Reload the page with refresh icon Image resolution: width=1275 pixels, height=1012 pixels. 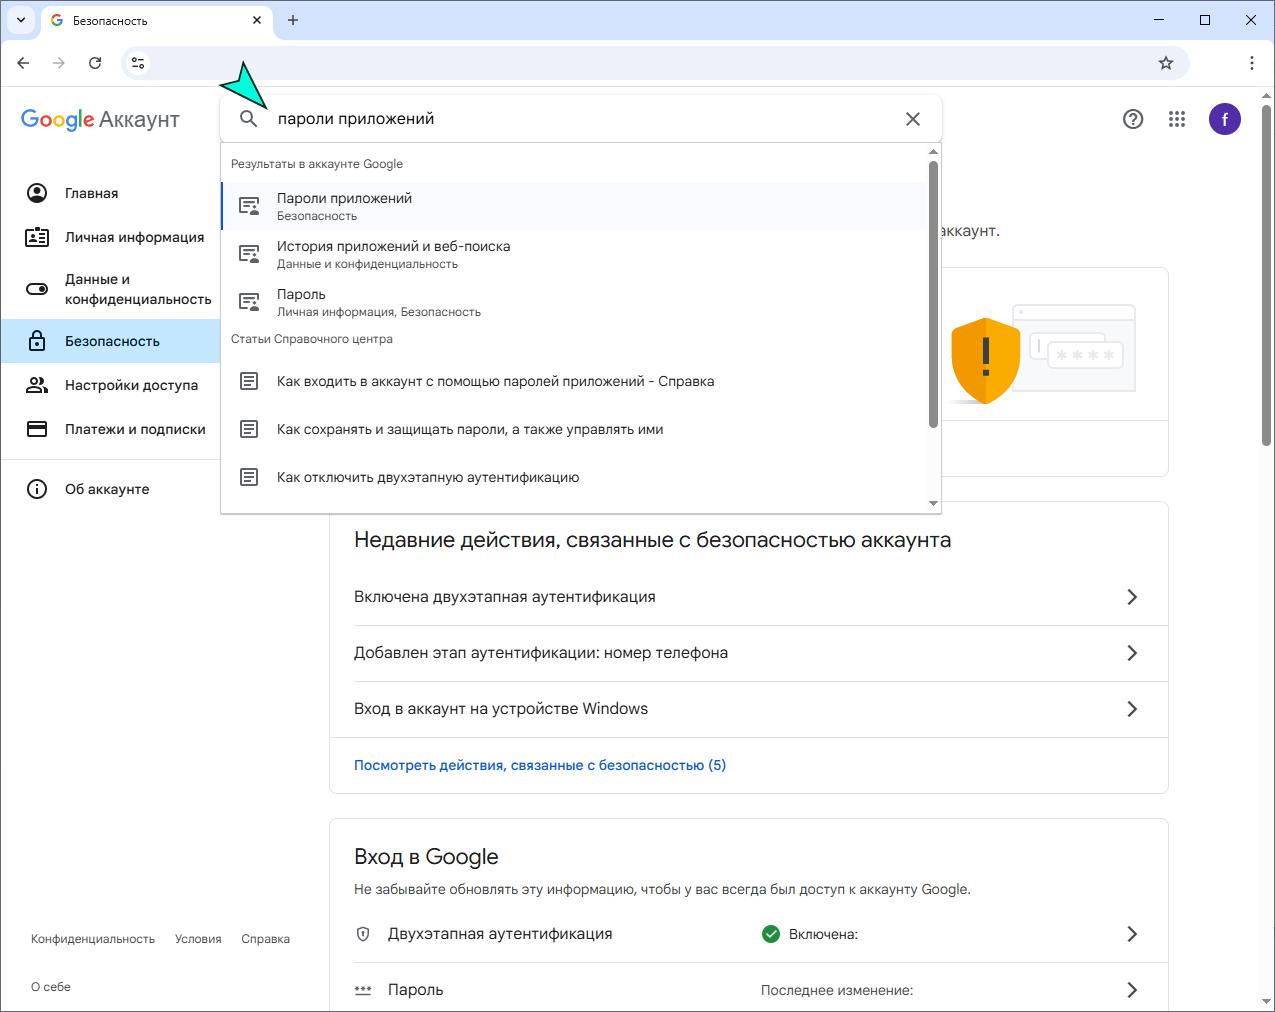click(x=95, y=62)
